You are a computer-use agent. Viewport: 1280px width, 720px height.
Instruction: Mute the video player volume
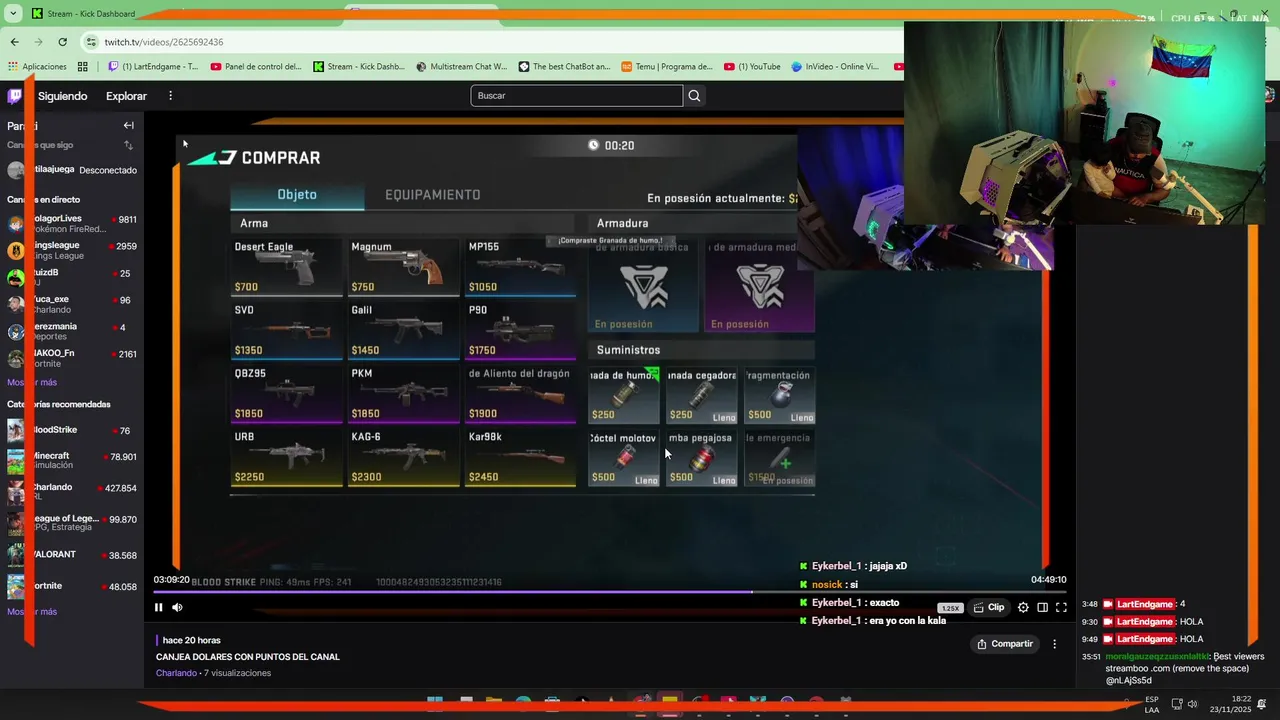point(177,607)
